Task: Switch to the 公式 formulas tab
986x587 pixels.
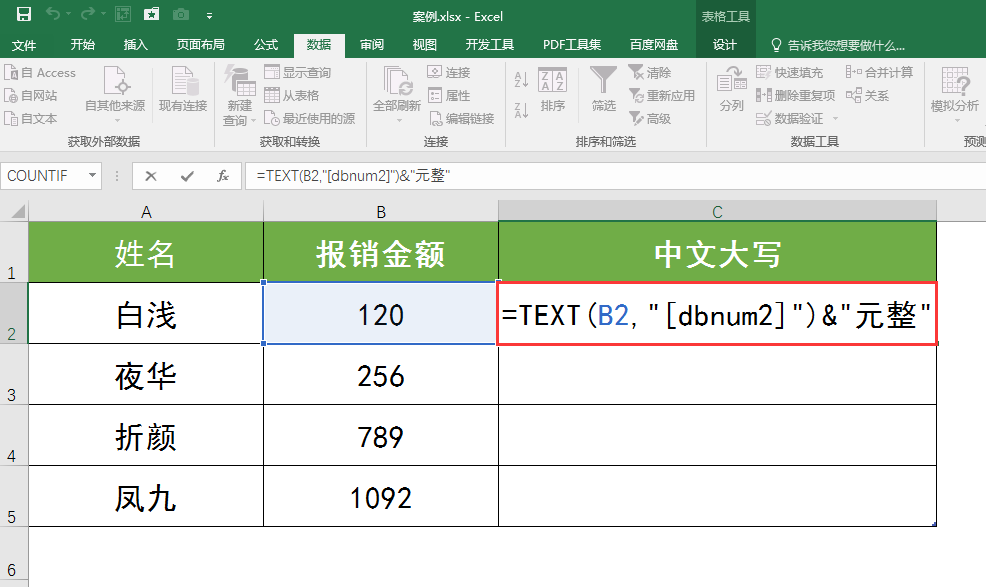Action: (x=266, y=45)
